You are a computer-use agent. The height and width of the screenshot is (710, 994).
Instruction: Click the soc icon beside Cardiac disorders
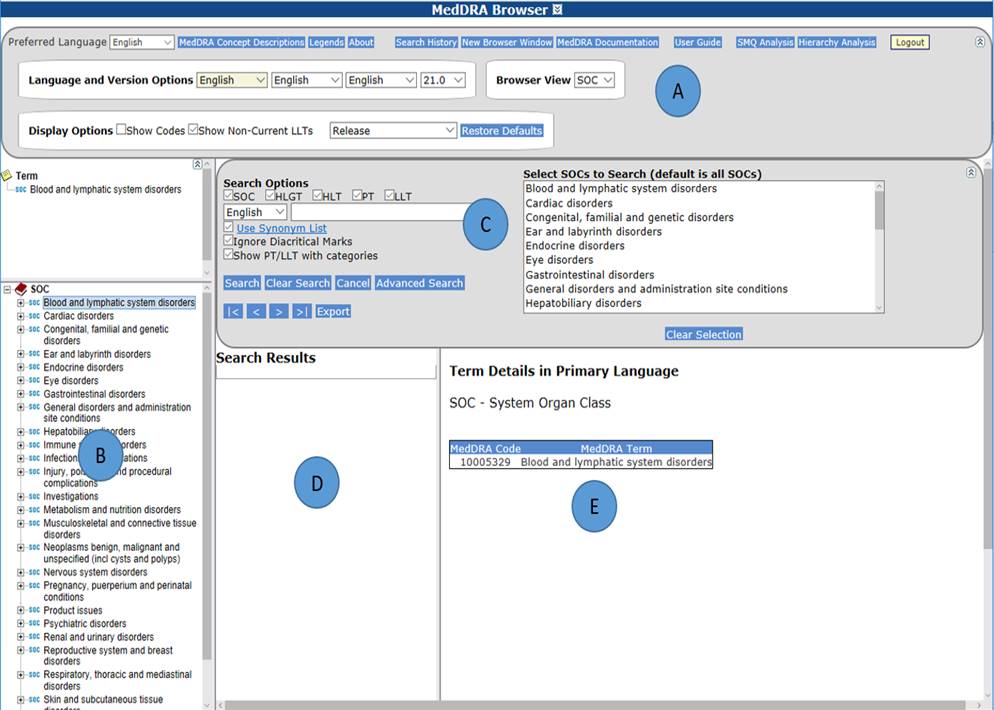[x=34, y=315]
